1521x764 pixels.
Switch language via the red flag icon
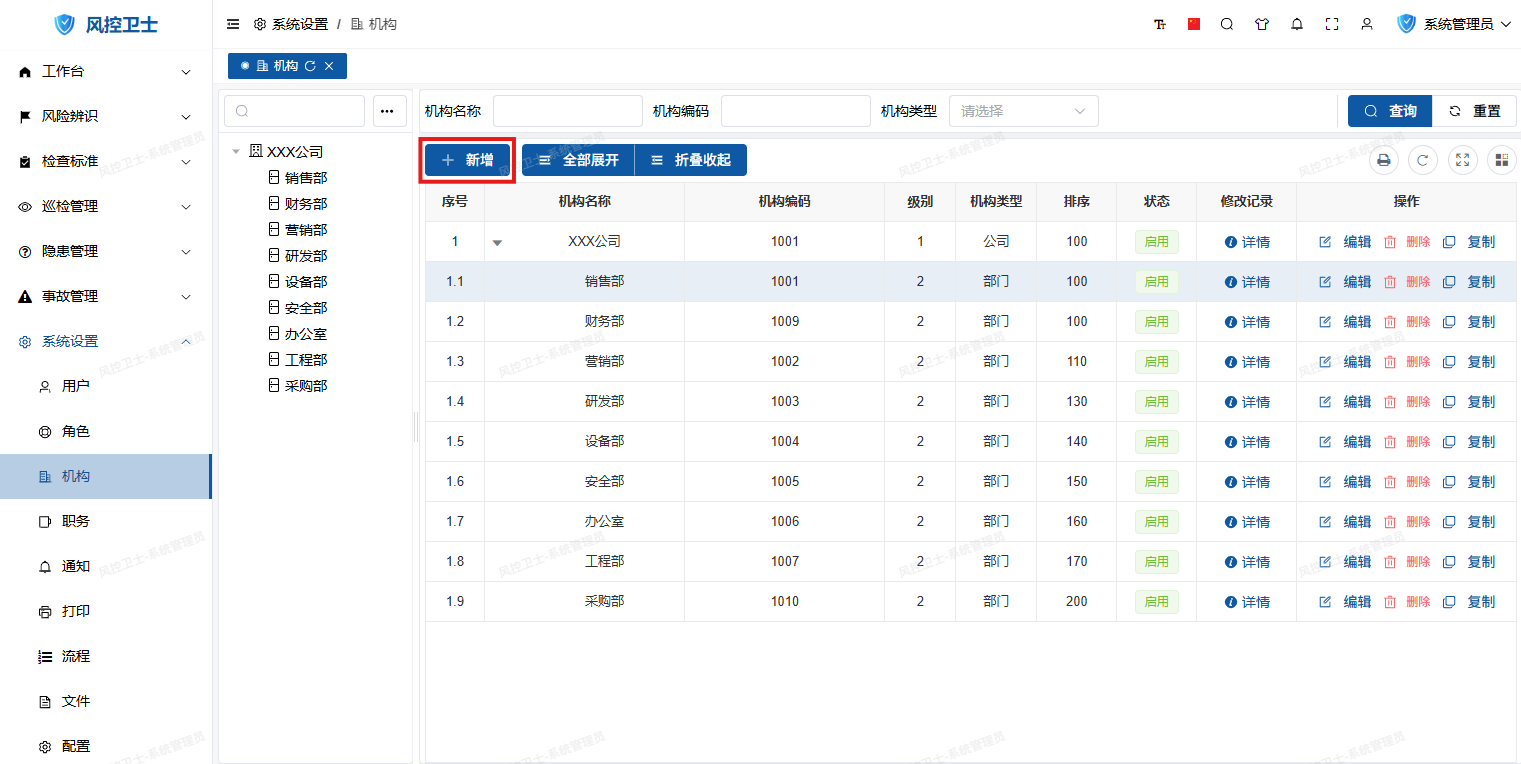1194,24
